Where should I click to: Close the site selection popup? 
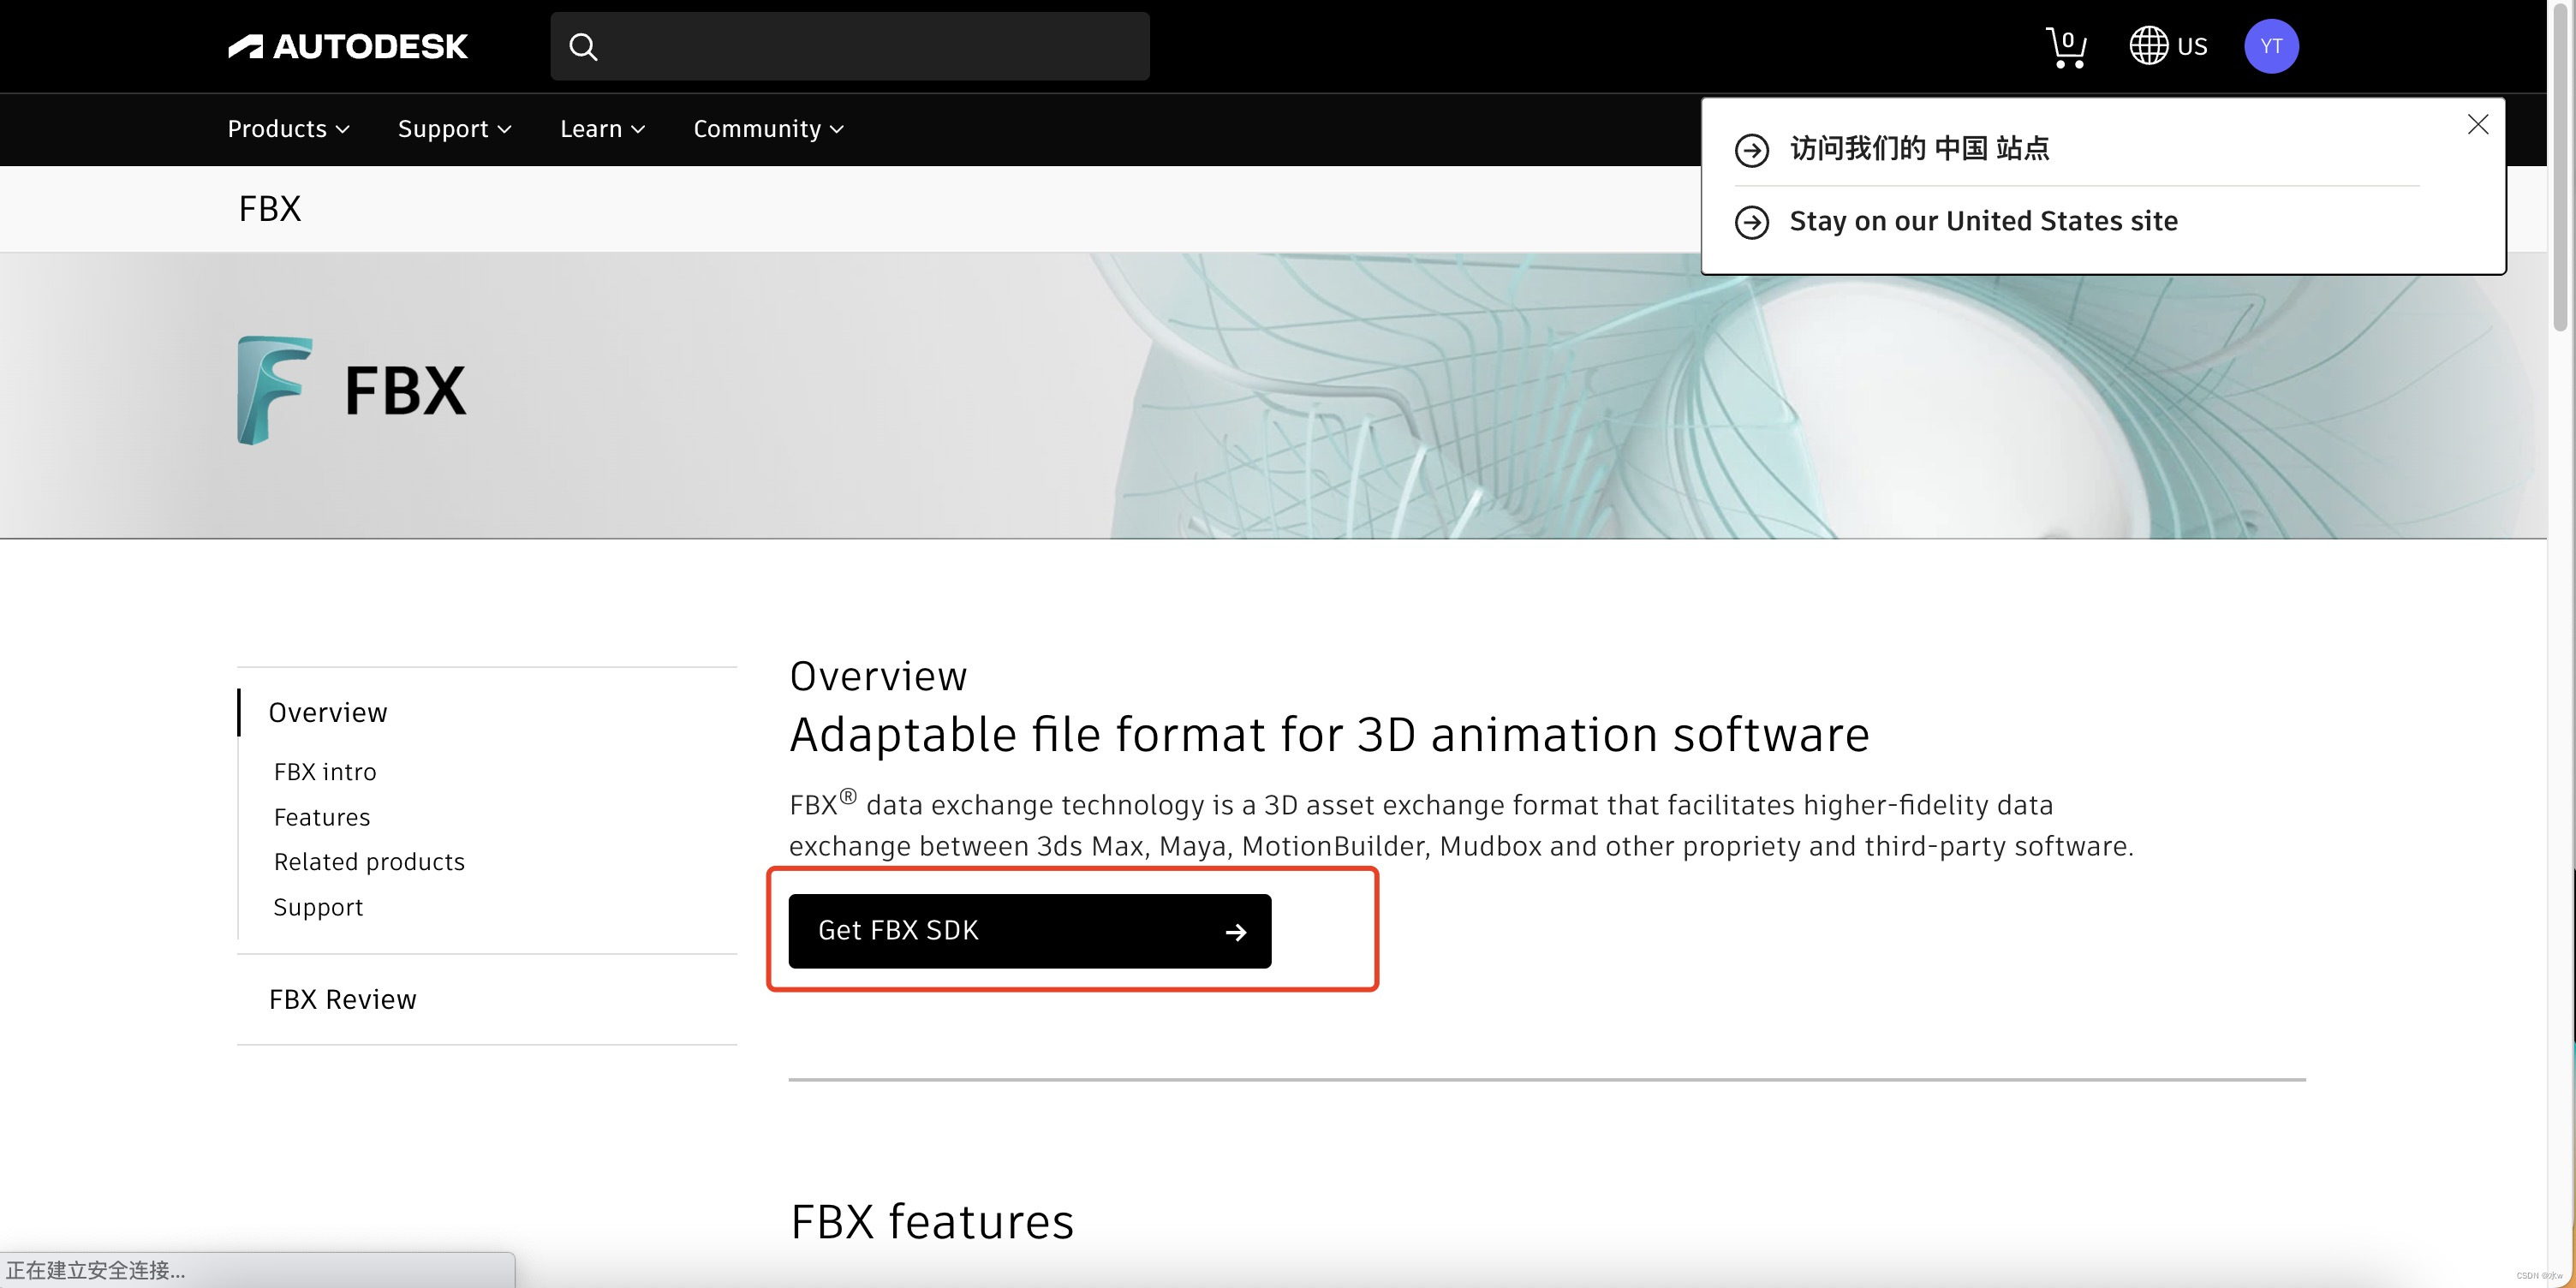[2477, 124]
